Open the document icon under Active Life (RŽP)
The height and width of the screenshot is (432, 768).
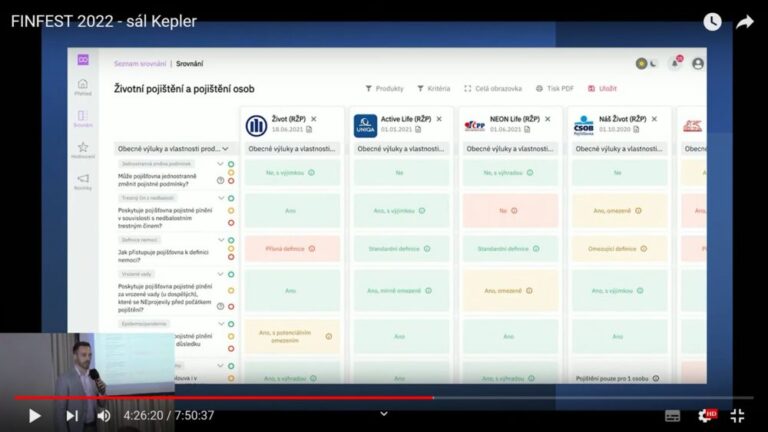pyautogui.click(x=418, y=129)
